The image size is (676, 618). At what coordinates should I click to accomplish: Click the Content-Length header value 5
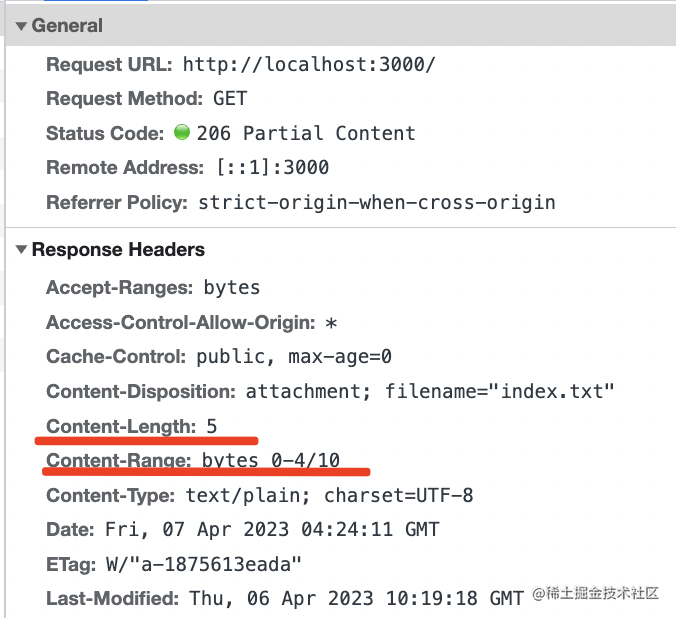click(x=212, y=426)
